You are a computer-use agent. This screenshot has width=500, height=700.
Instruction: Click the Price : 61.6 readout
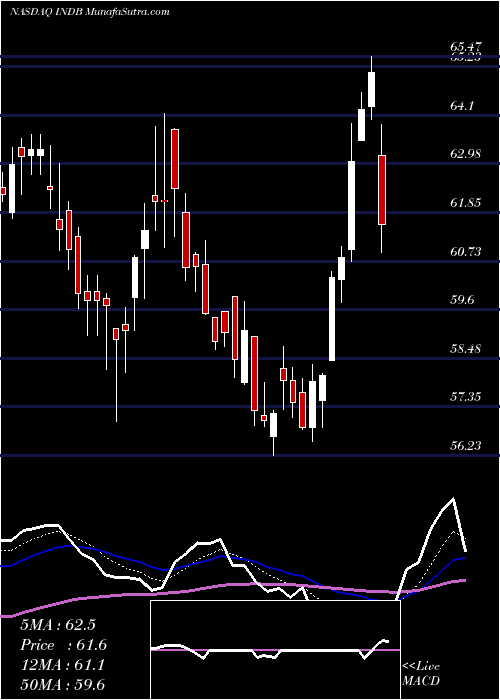pos(64,645)
